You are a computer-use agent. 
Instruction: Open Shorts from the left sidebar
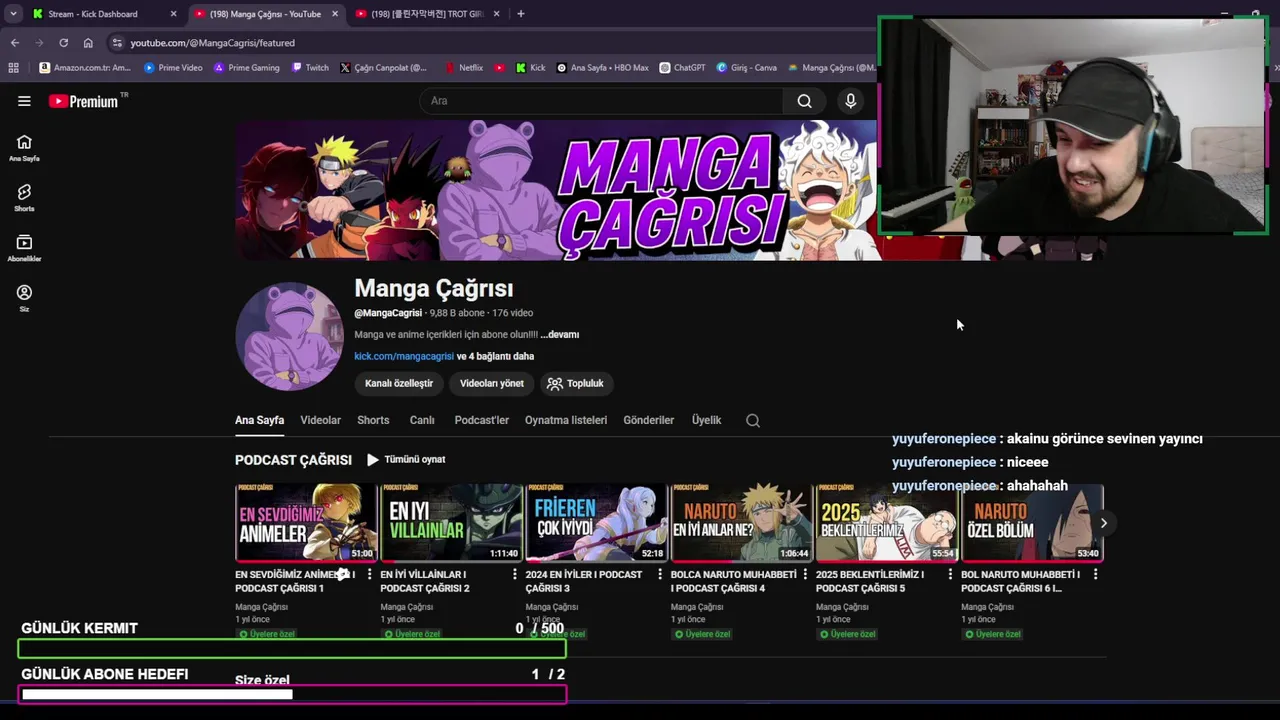coord(24,198)
